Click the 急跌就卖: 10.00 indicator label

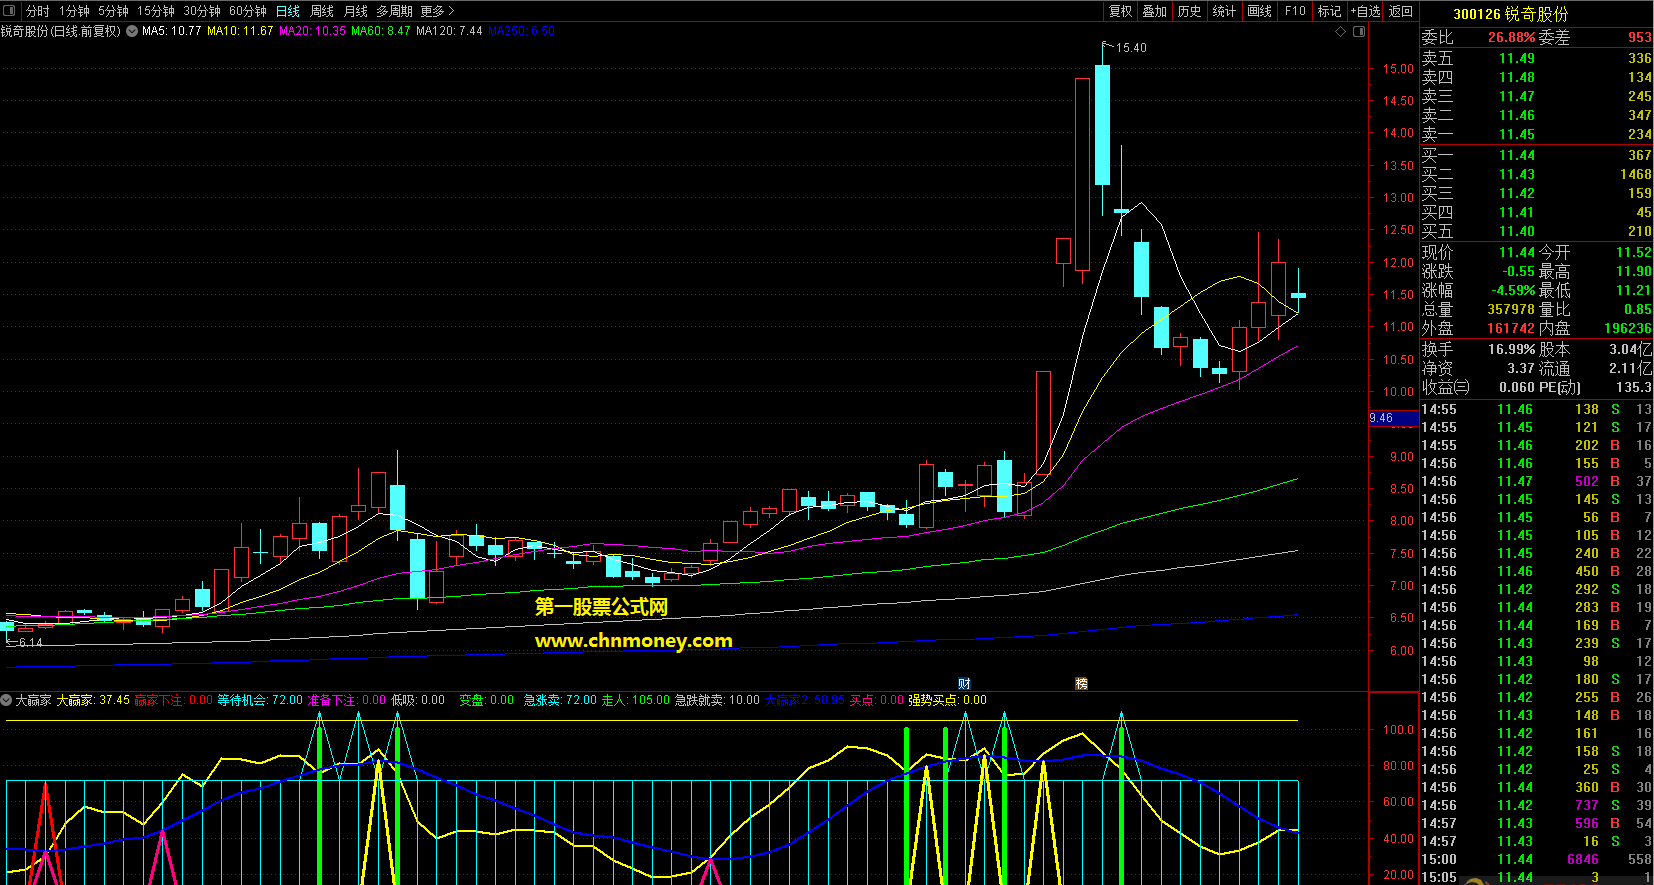click(x=717, y=700)
